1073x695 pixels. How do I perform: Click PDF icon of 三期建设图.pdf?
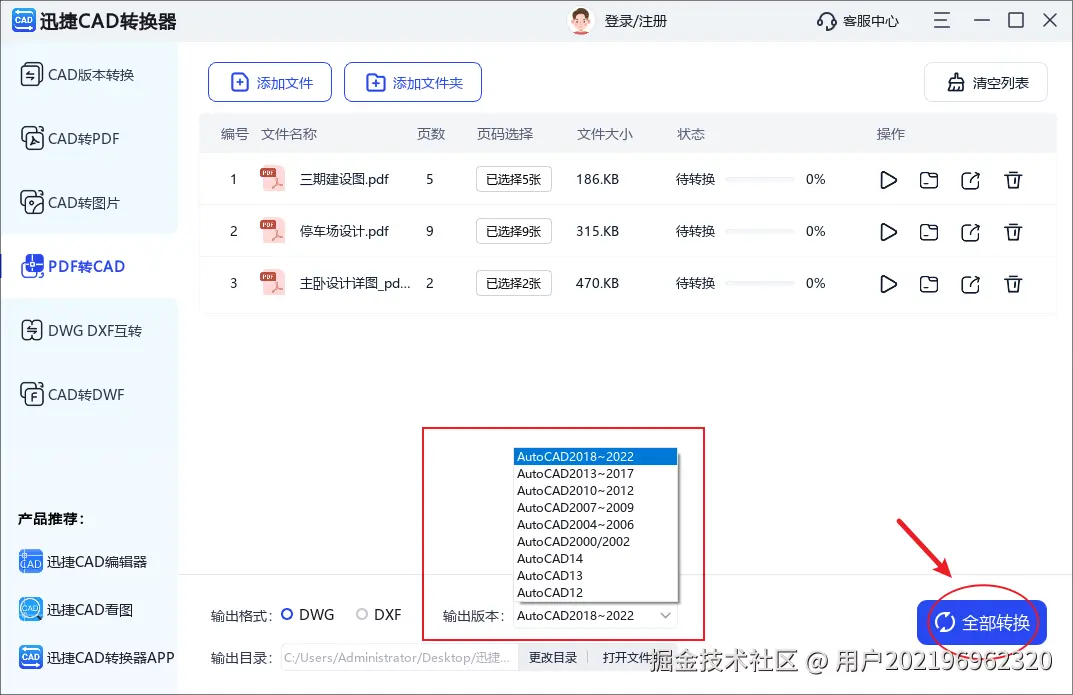click(x=272, y=179)
